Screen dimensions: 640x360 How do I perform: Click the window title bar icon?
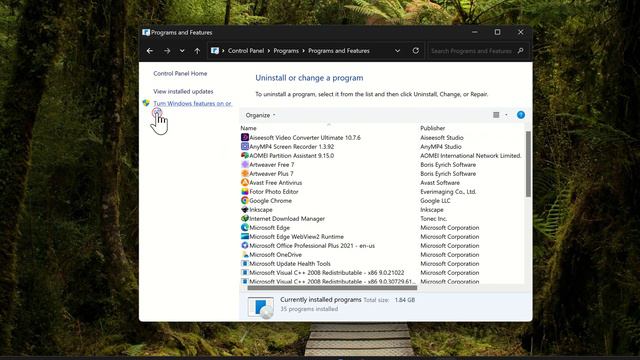click(x=146, y=32)
